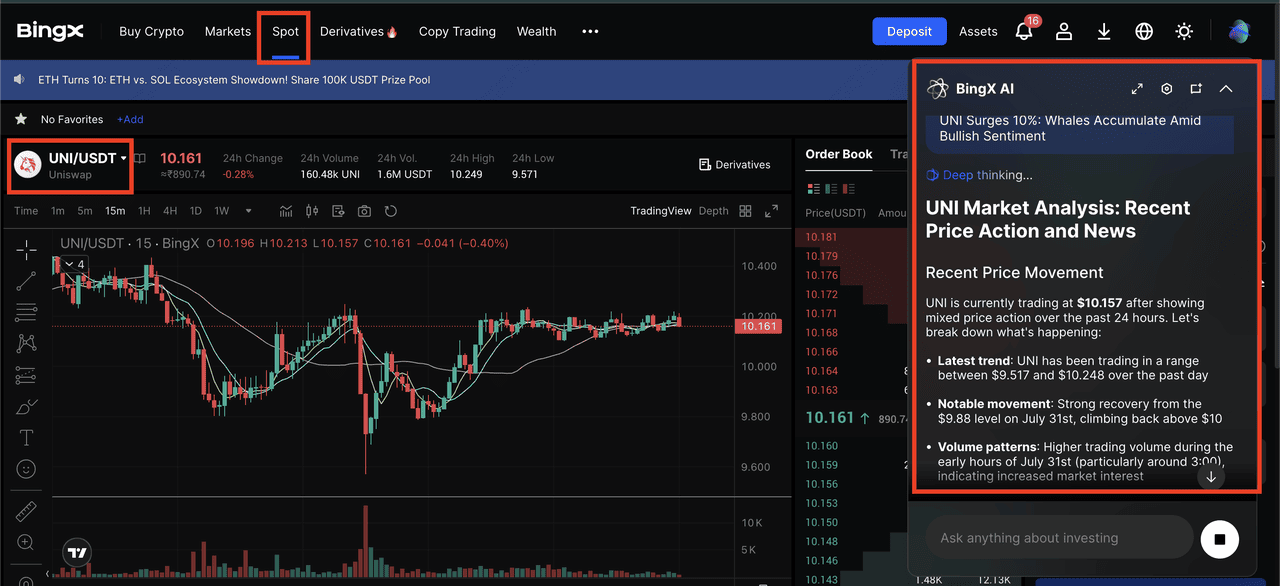The height and width of the screenshot is (586, 1280).
Task: Open the Derivatives link beside price stats
Action: [735, 164]
